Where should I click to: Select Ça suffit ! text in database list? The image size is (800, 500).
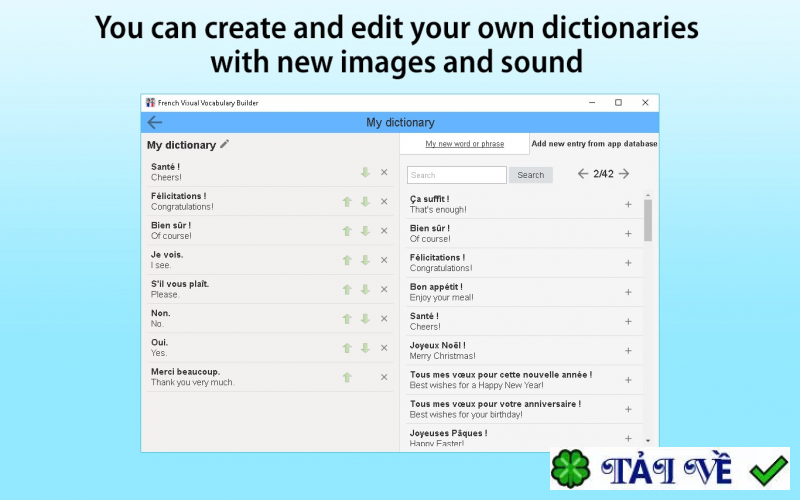point(429,199)
